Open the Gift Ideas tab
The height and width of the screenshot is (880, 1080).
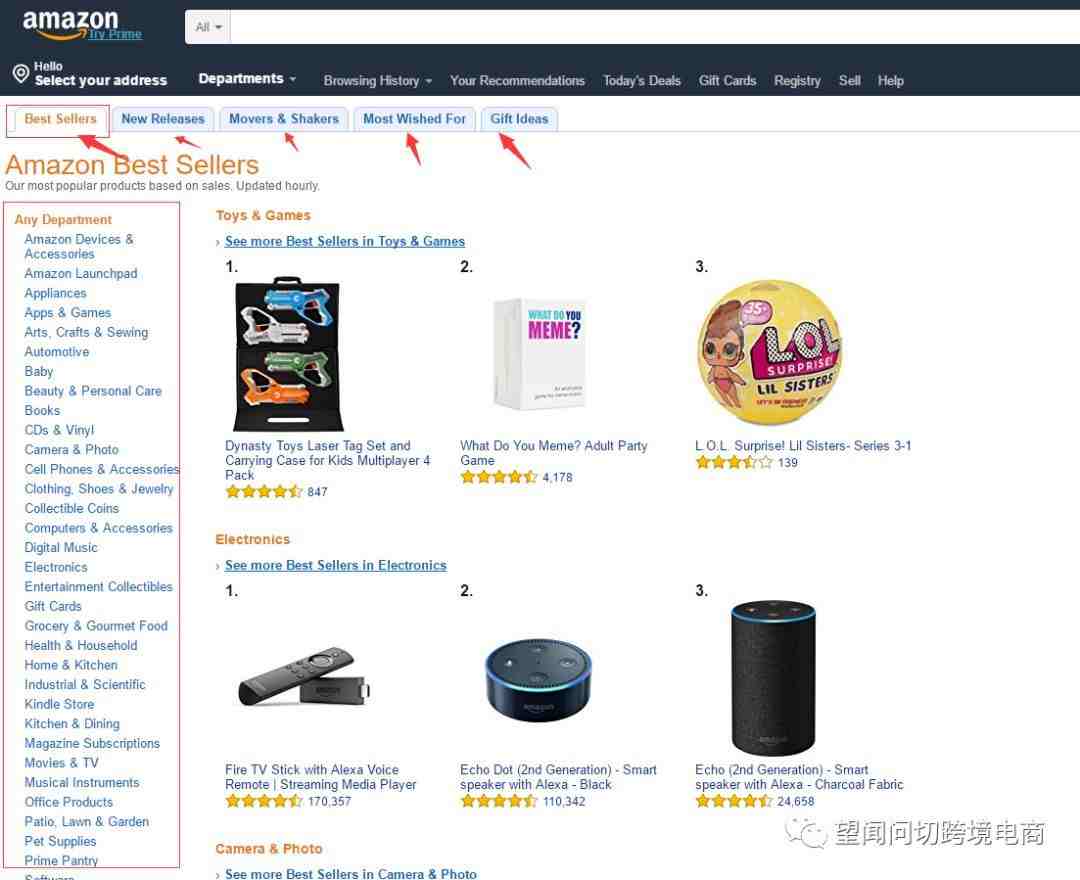pos(519,119)
